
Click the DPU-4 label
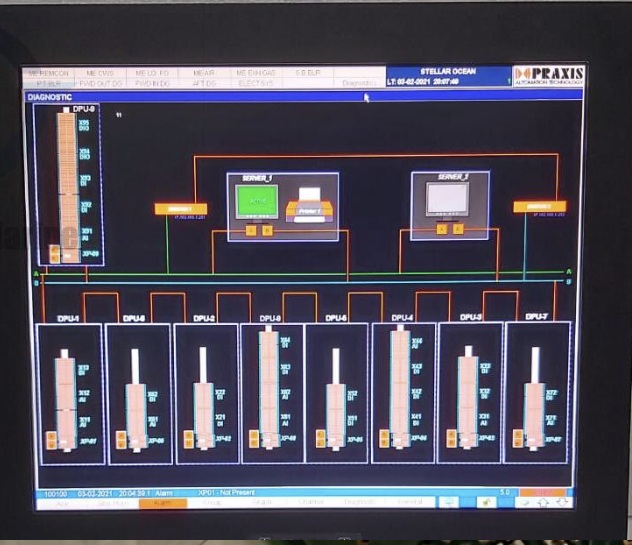click(x=402, y=318)
